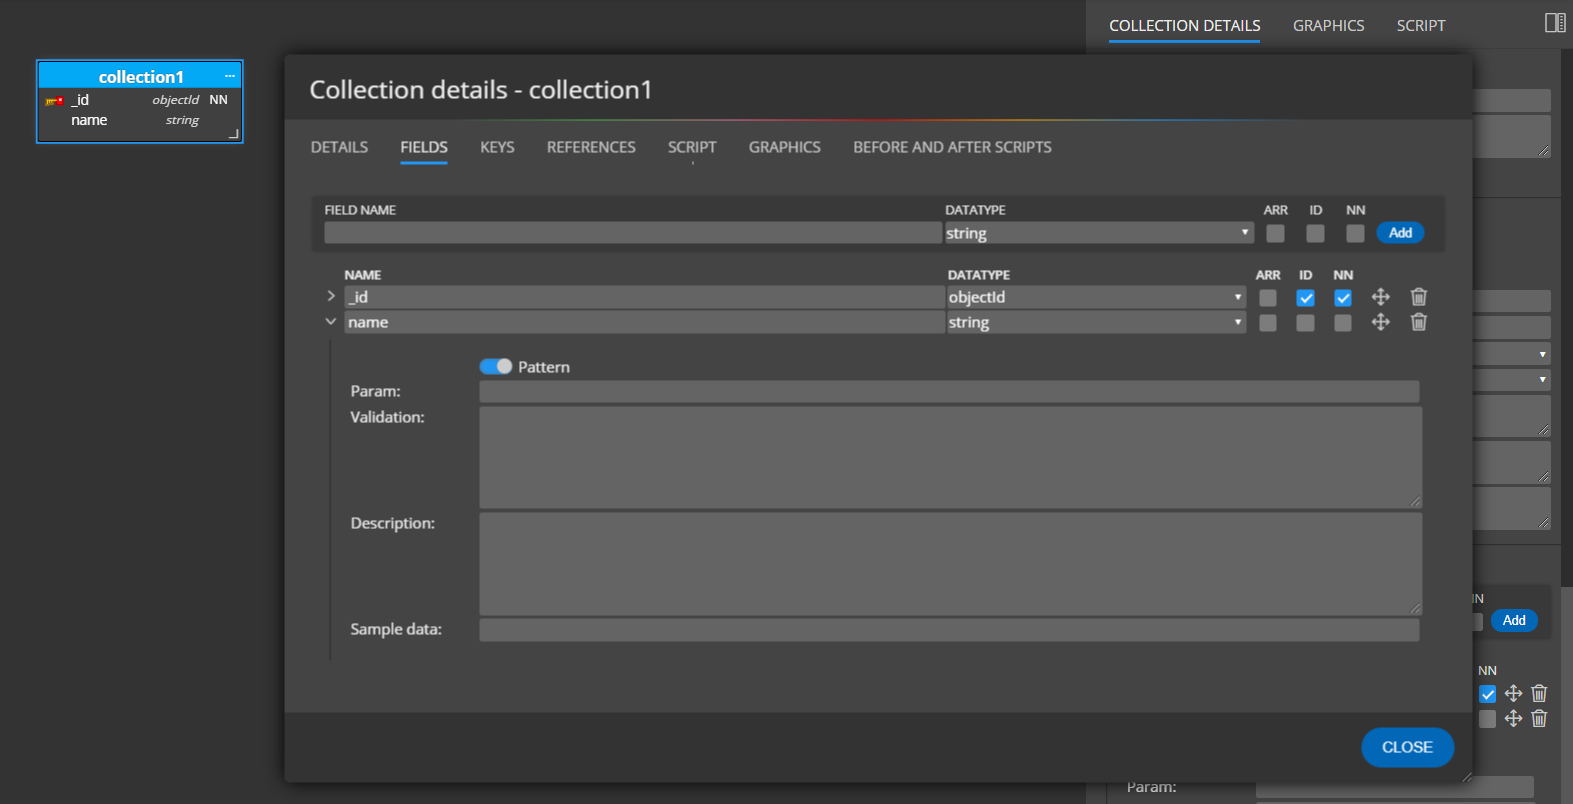The height and width of the screenshot is (804, 1573).
Task: Check NN box in new field row
Action: 1355,233
